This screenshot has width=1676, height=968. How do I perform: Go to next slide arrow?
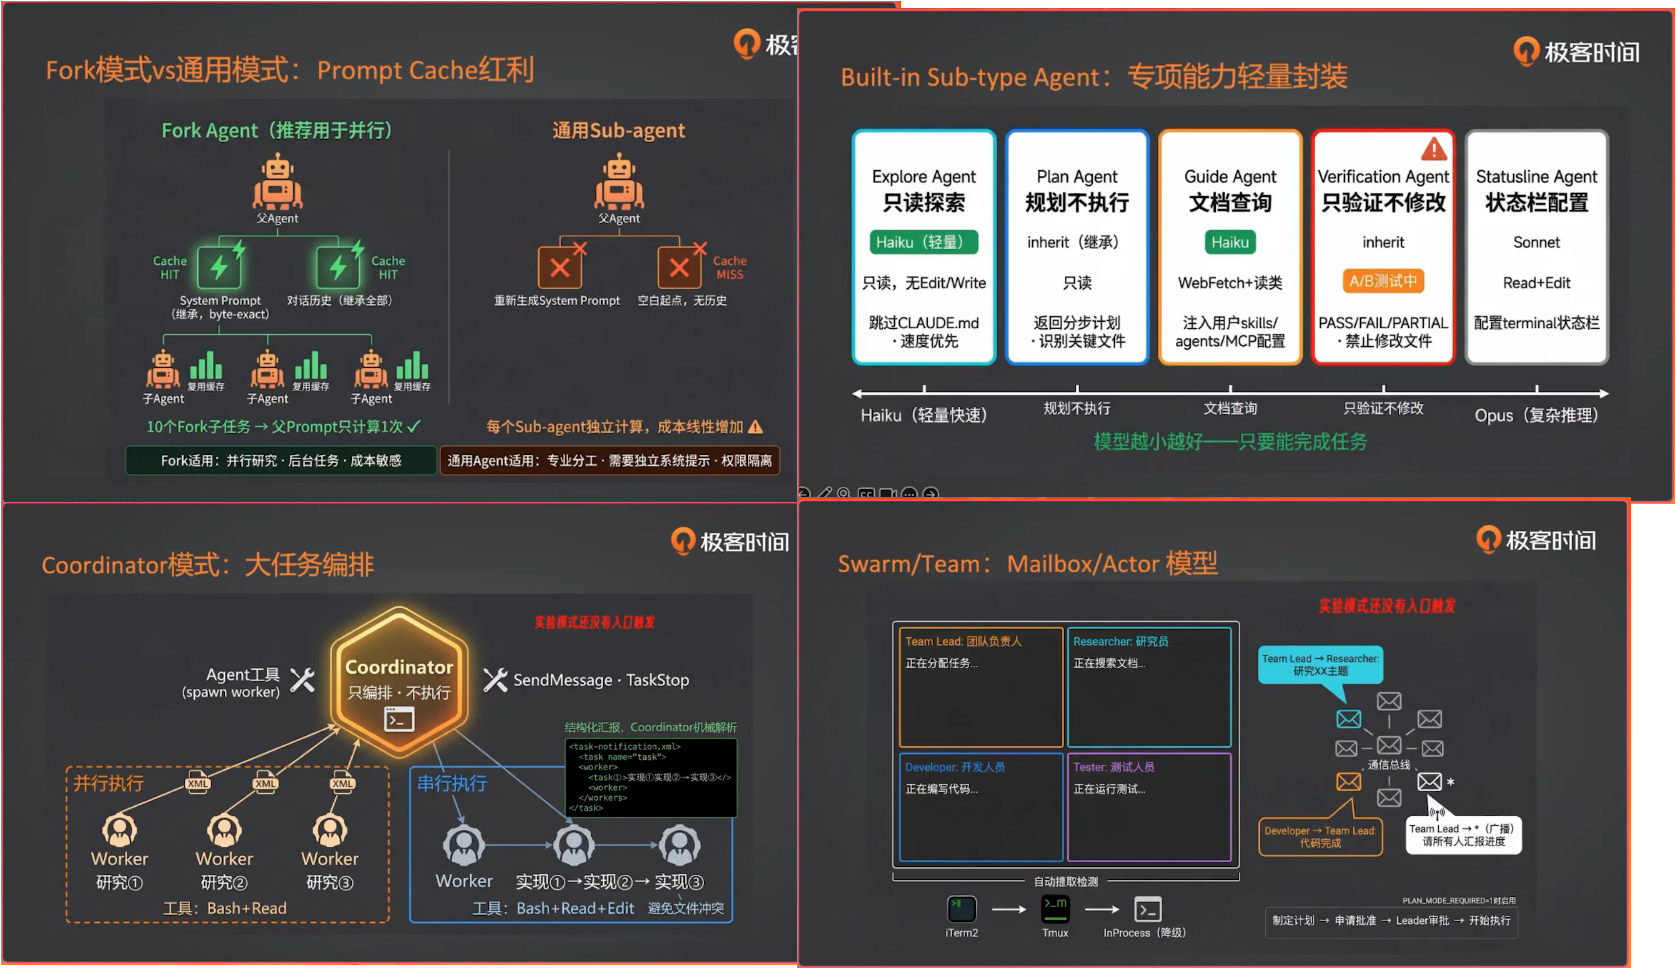point(931,493)
